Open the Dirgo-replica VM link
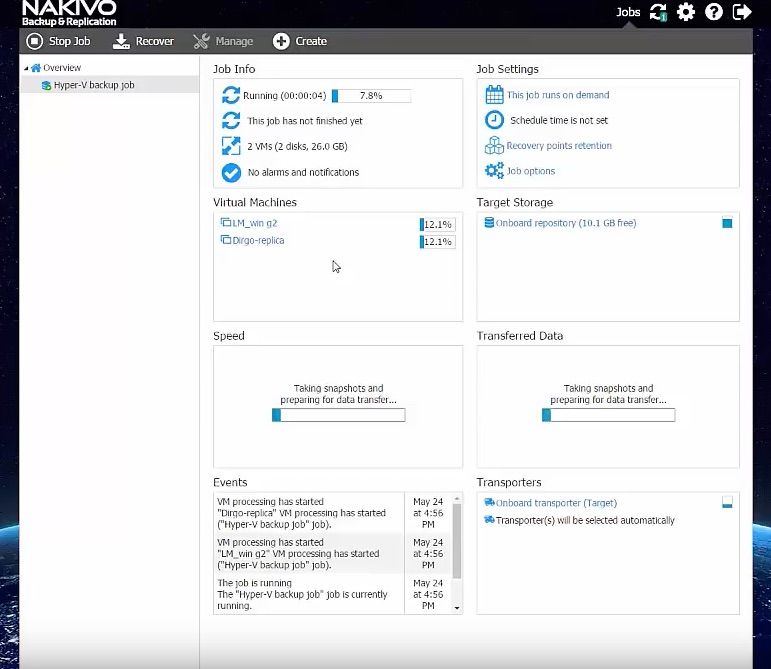The height and width of the screenshot is (669, 771). (258, 240)
